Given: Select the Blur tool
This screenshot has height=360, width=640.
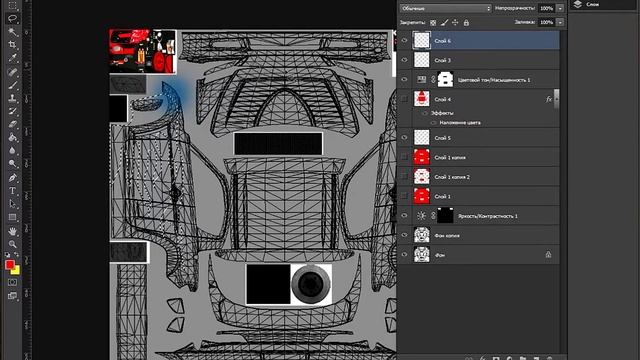Looking at the screenshot, I should (x=12, y=151).
